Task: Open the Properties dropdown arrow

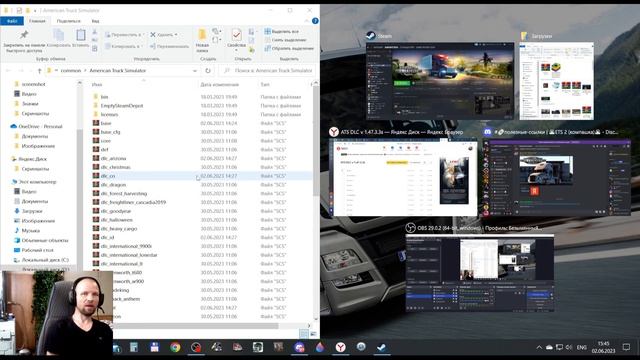Action: [x=236, y=50]
